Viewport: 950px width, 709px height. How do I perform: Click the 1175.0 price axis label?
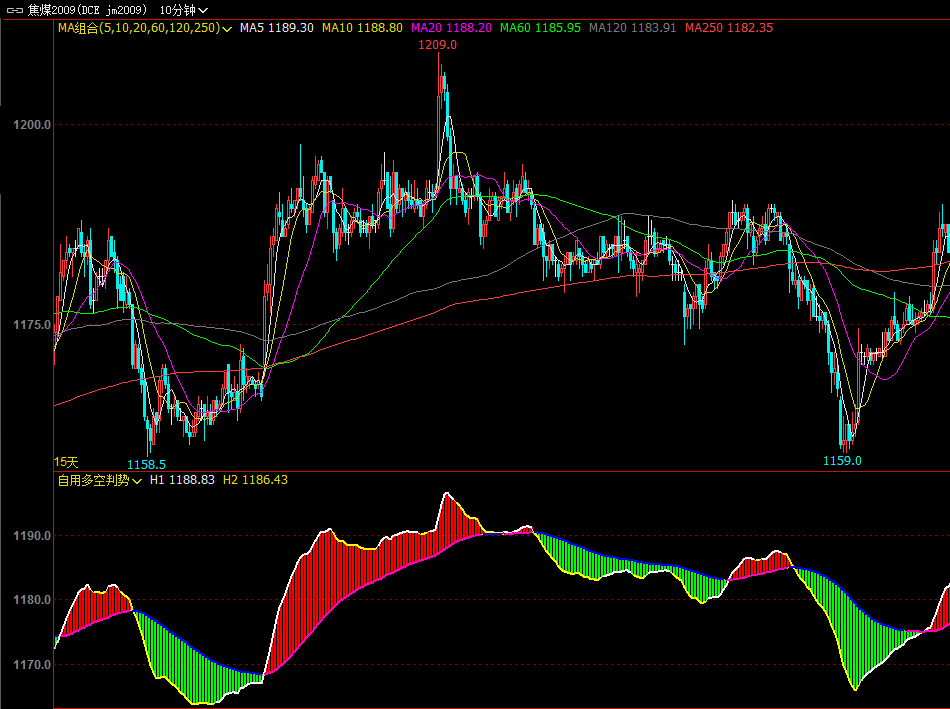coord(32,325)
